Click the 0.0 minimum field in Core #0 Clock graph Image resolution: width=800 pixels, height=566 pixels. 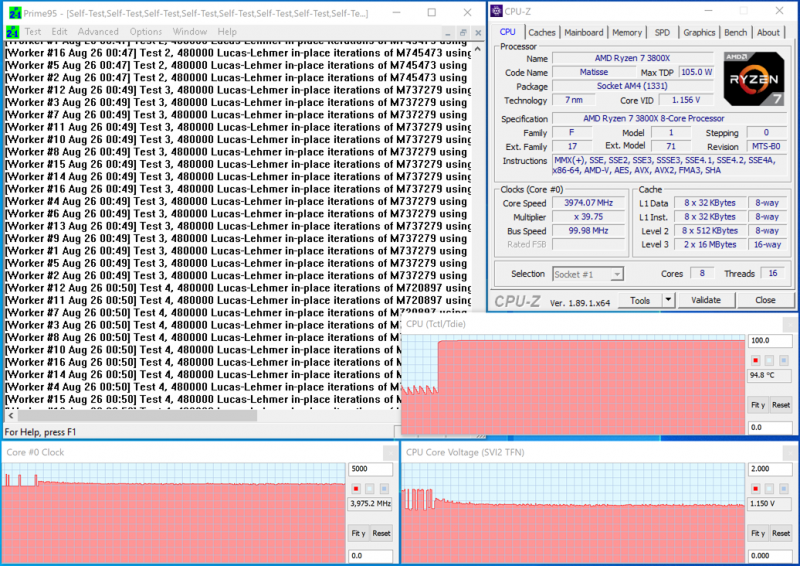tap(370, 555)
